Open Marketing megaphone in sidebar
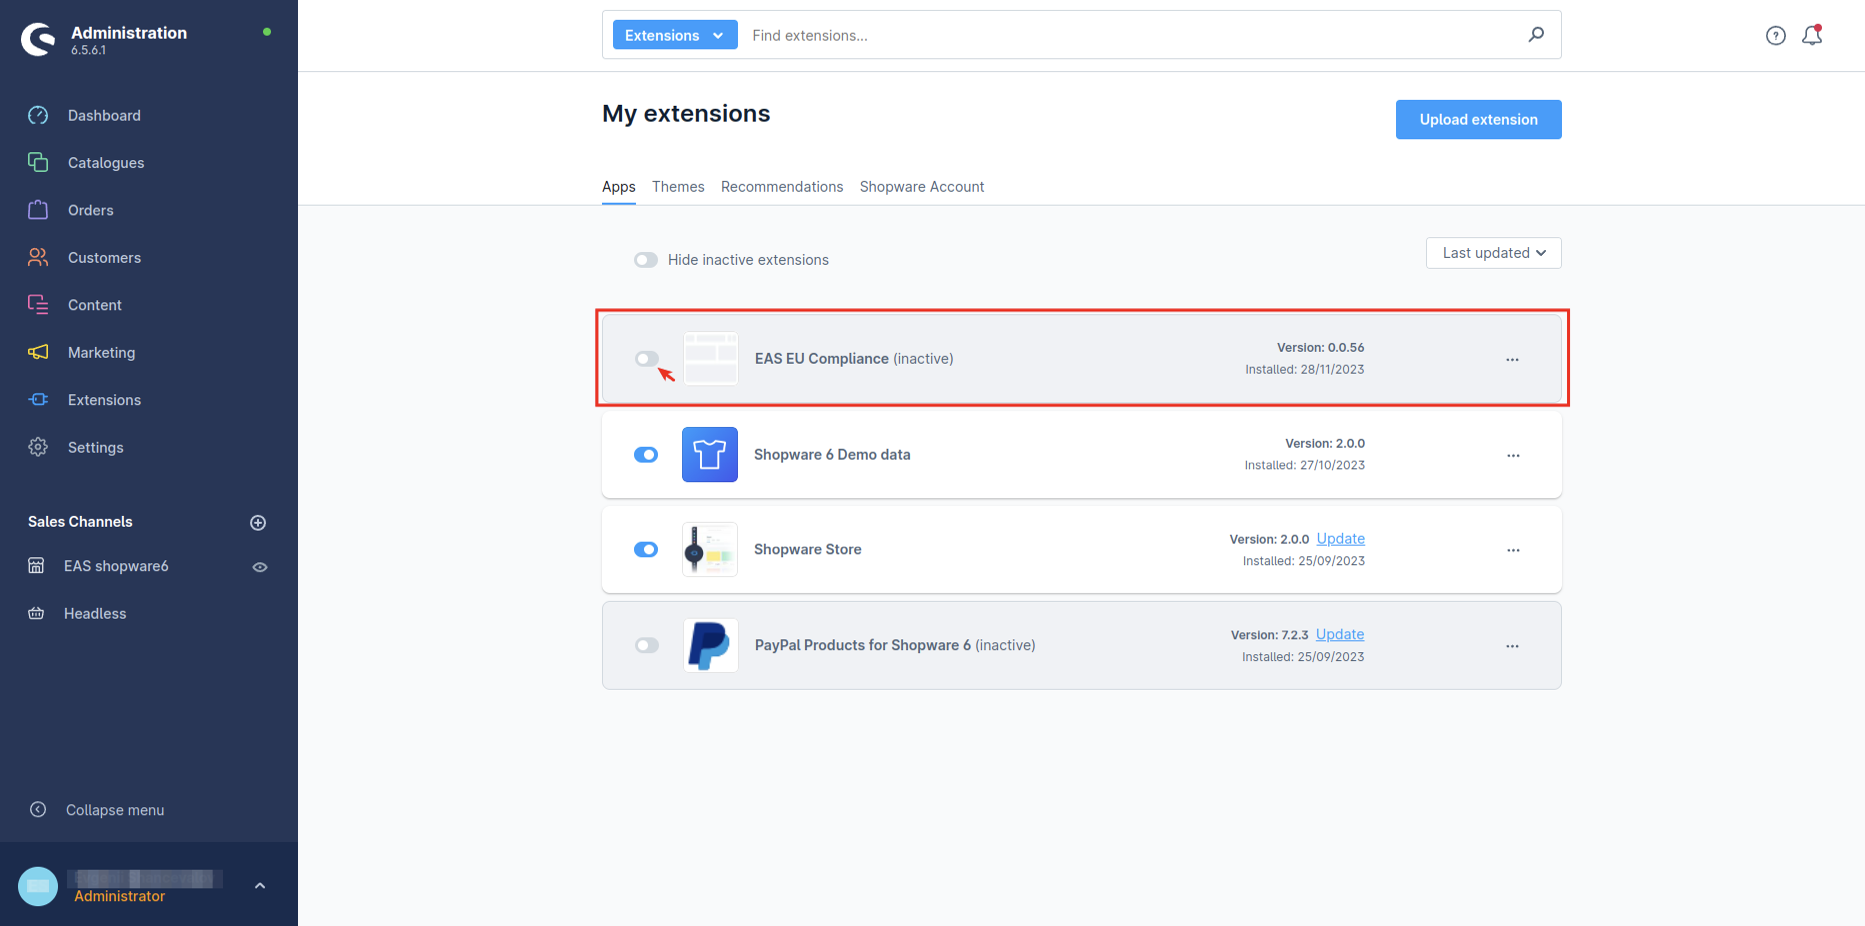The width and height of the screenshot is (1865, 926). [x=38, y=352]
